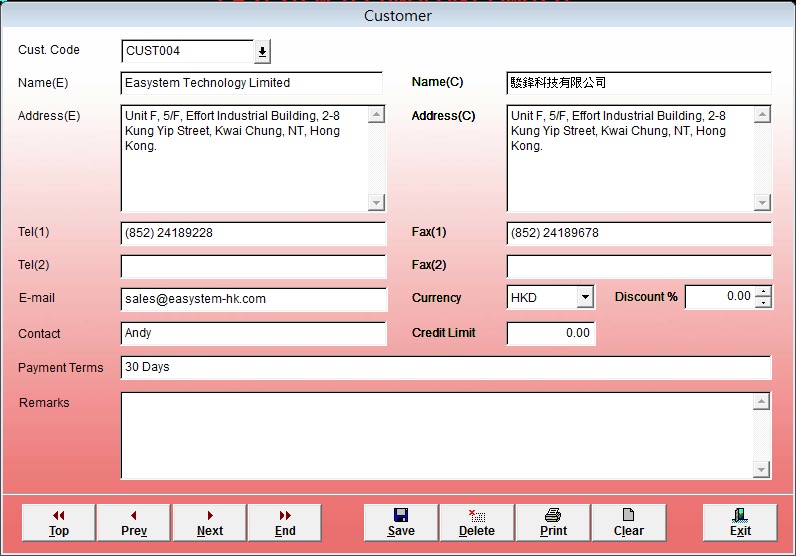Edit the E-mail address field
This screenshot has width=796, height=556.
click(x=254, y=300)
